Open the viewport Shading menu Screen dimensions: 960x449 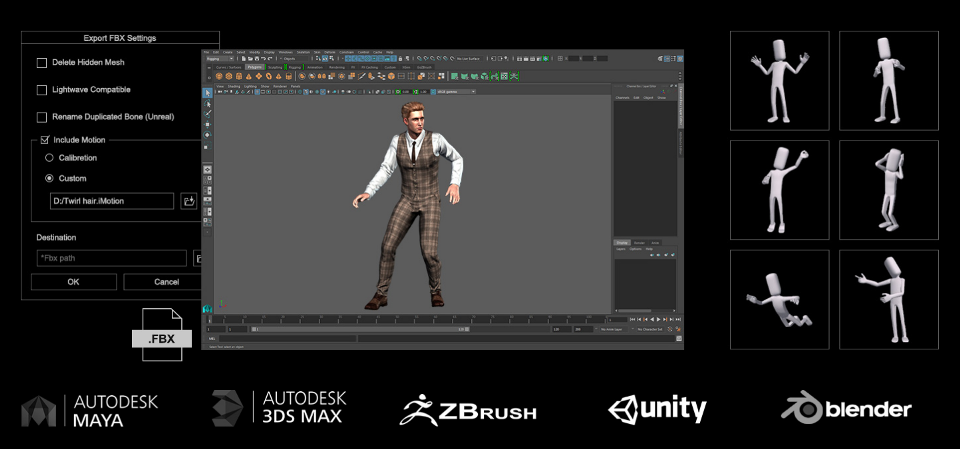pyautogui.click(x=234, y=86)
